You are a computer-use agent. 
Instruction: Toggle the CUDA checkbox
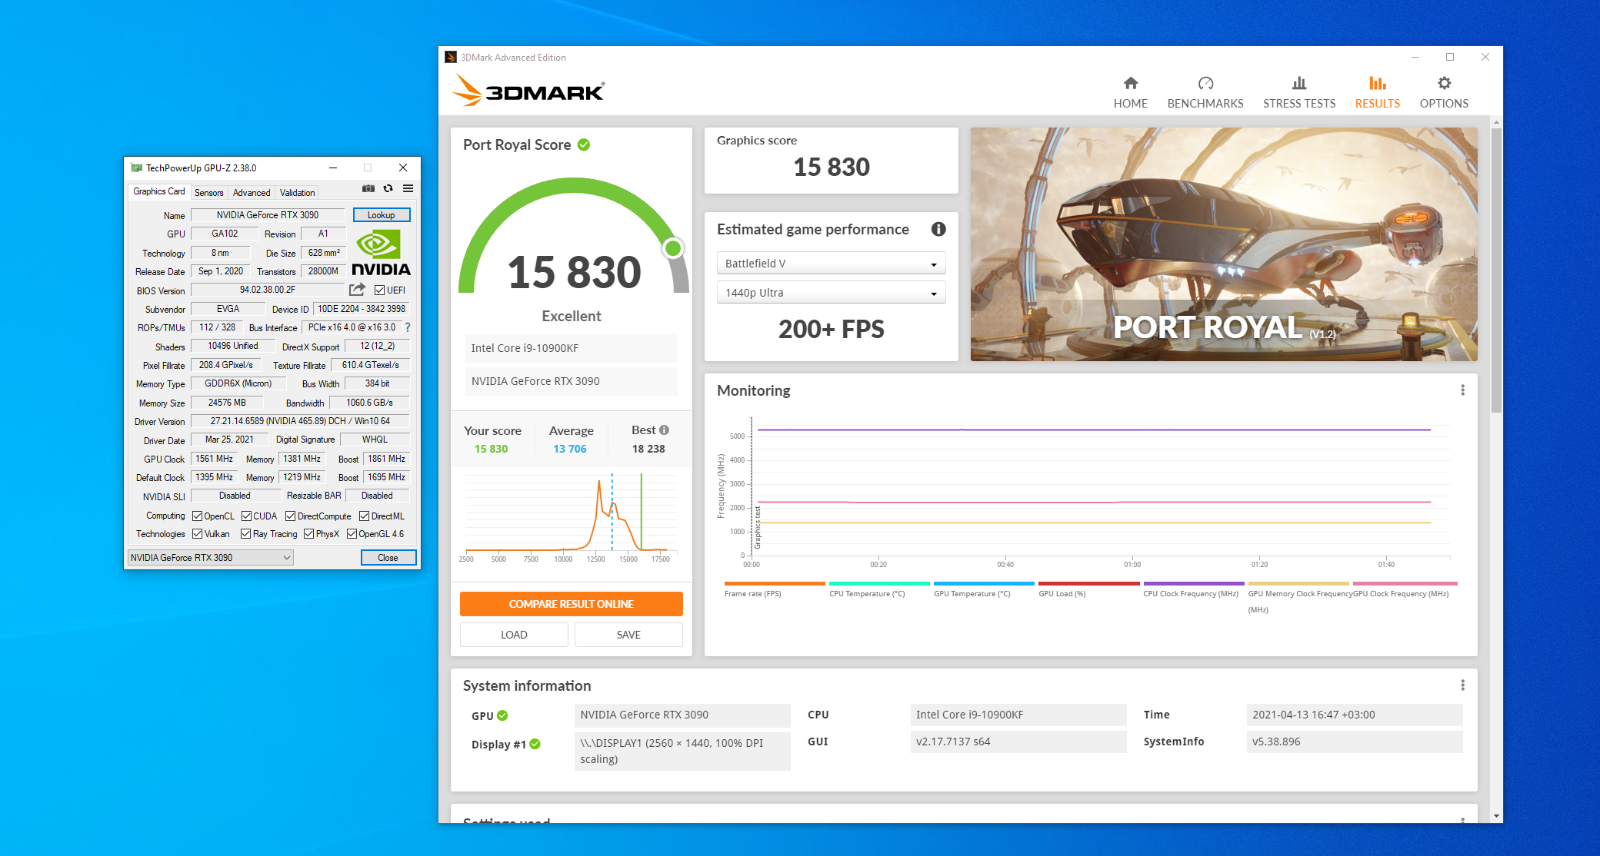coord(246,516)
